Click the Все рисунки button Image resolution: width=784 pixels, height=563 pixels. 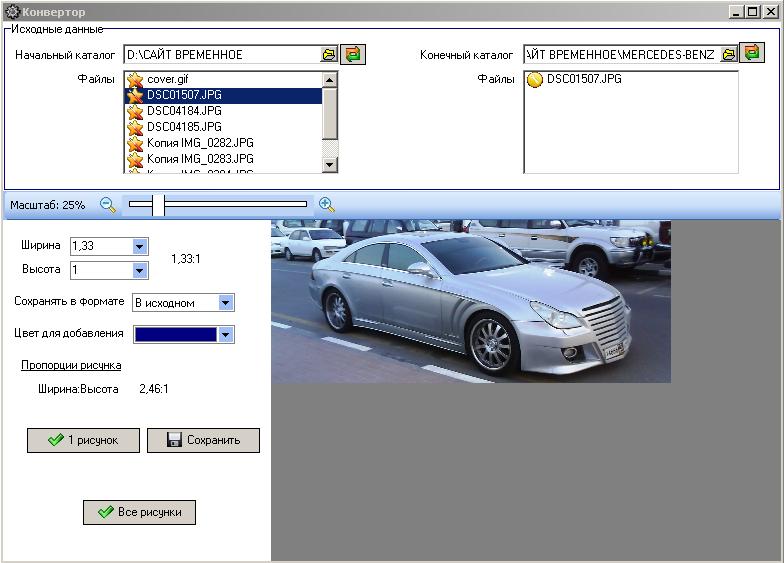140,512
